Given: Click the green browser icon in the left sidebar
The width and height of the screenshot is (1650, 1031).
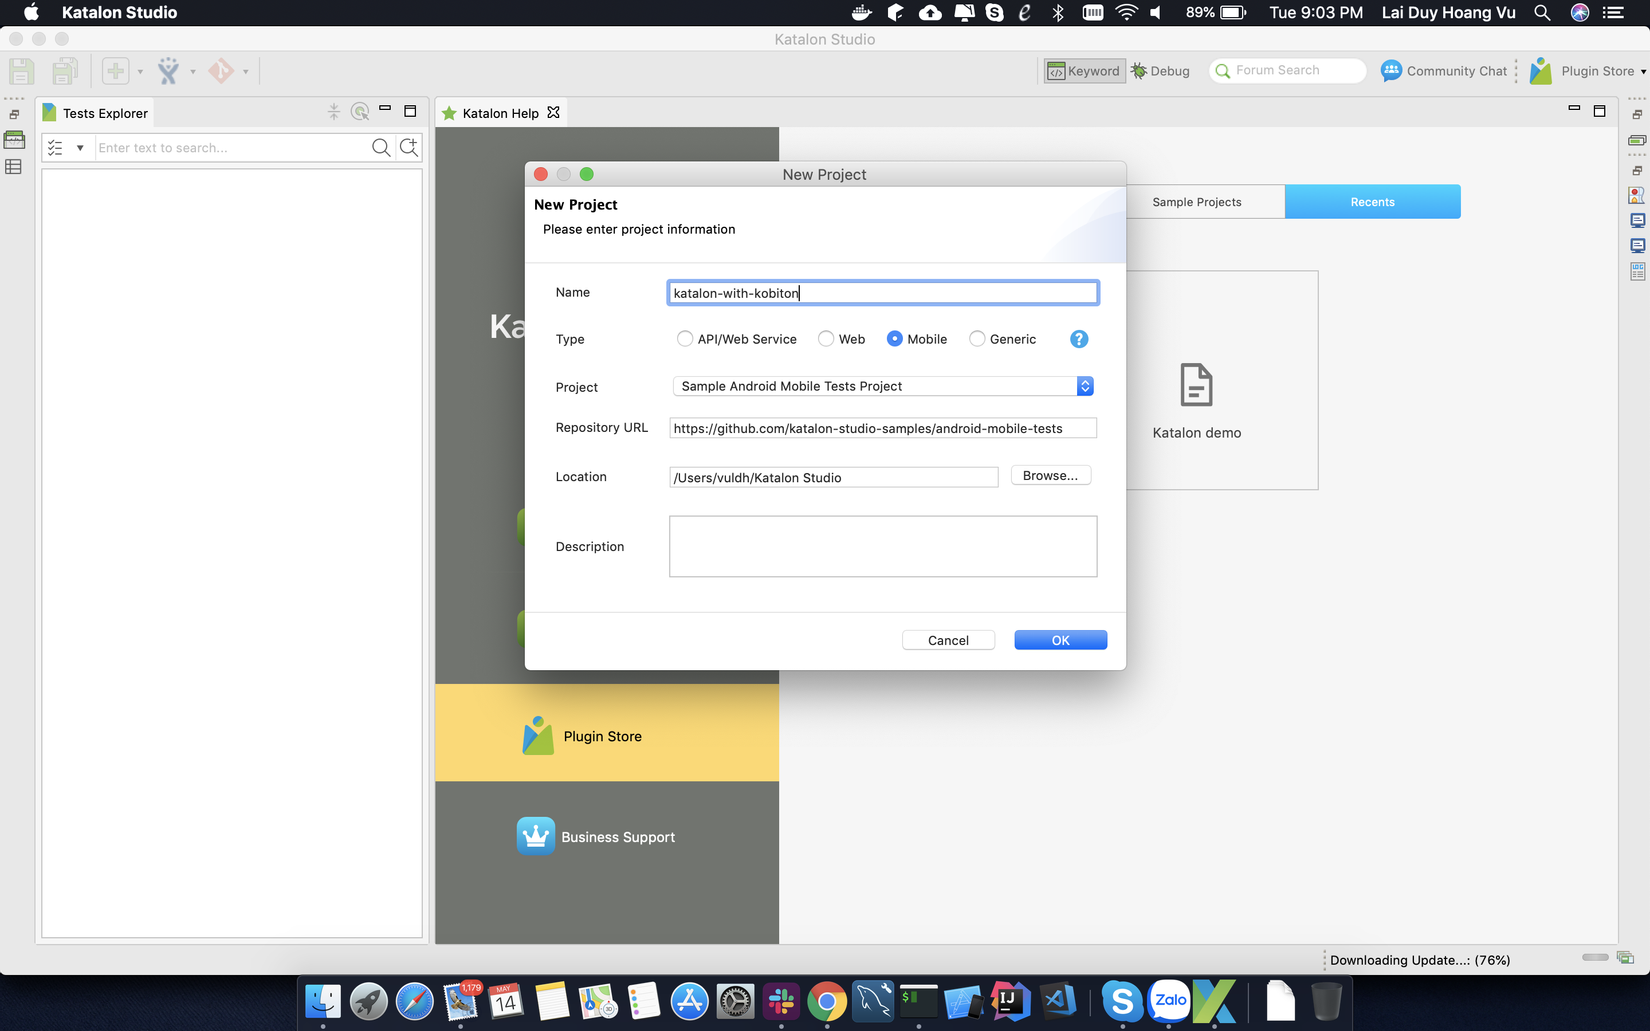Looking at the screenshot, I should click(x=14, y=140).
